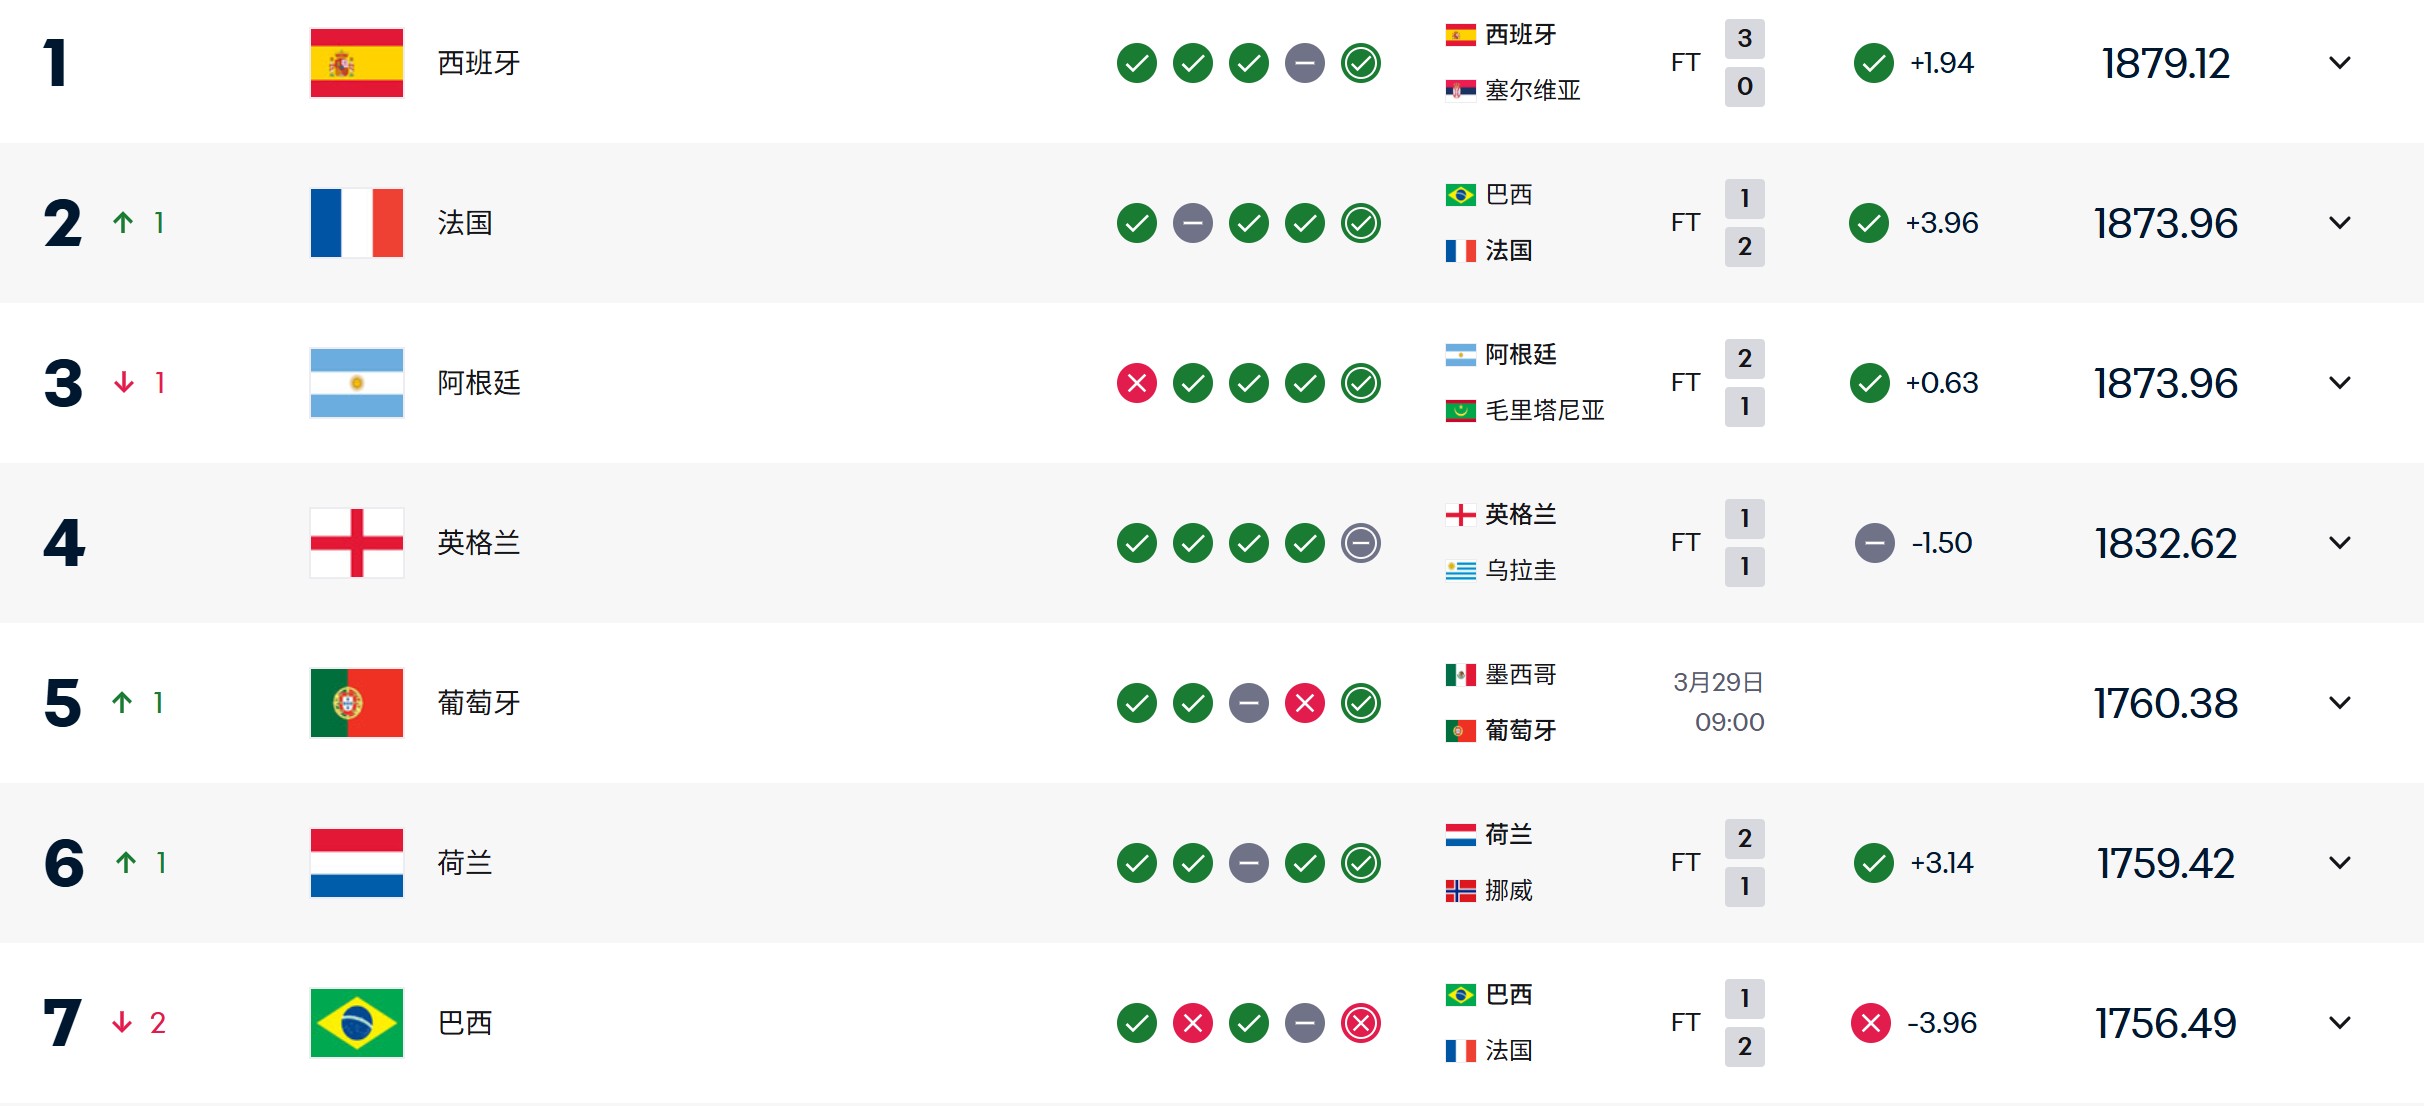Open the 荷兰 team name link
The height and width of the screenshot is (1106, 2424).
tap(465, 863)
